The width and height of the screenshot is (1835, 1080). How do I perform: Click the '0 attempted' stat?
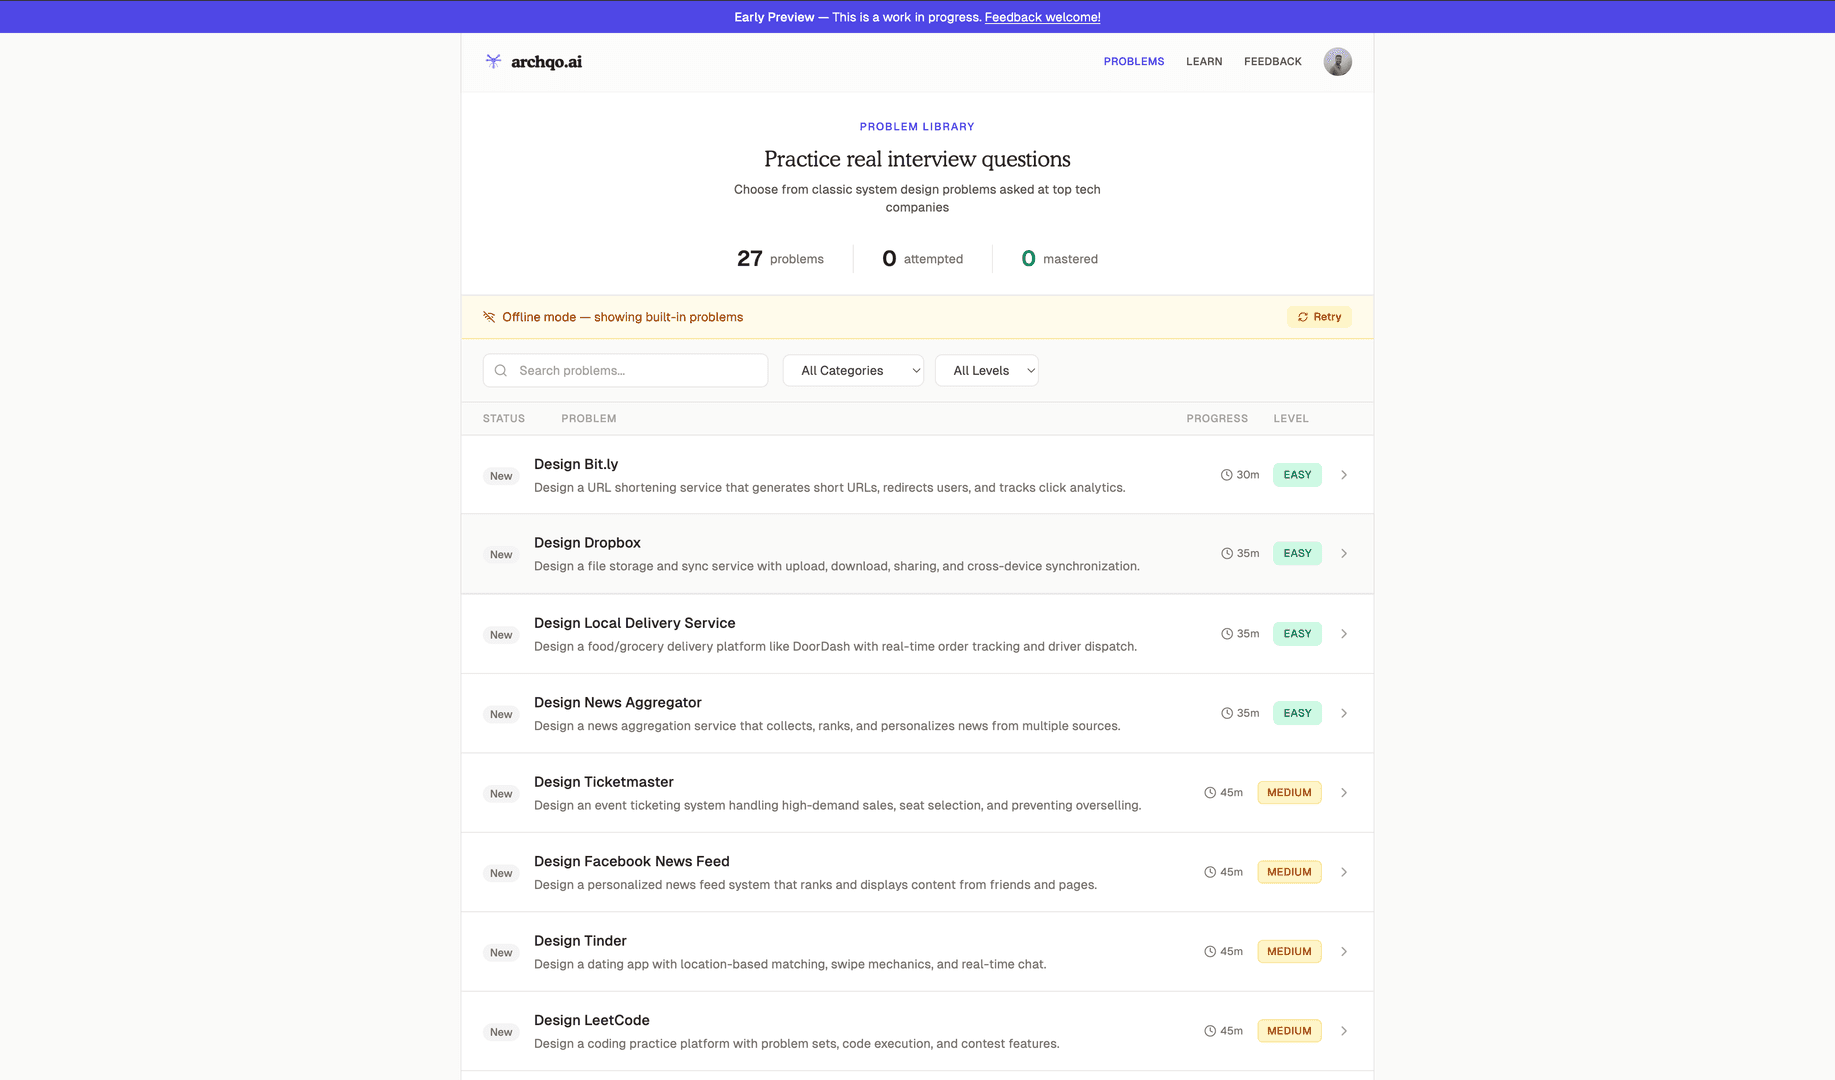pyautogui.click(x=922, y=259)
